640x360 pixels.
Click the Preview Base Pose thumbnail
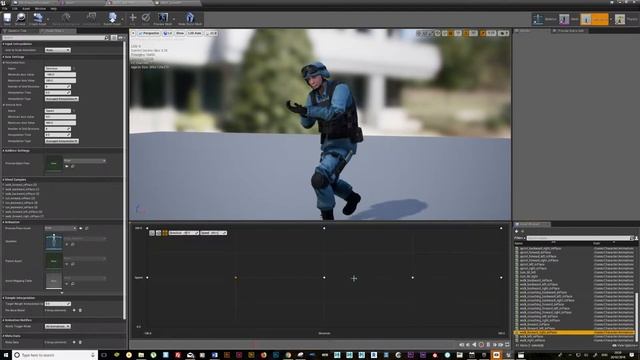53,164
